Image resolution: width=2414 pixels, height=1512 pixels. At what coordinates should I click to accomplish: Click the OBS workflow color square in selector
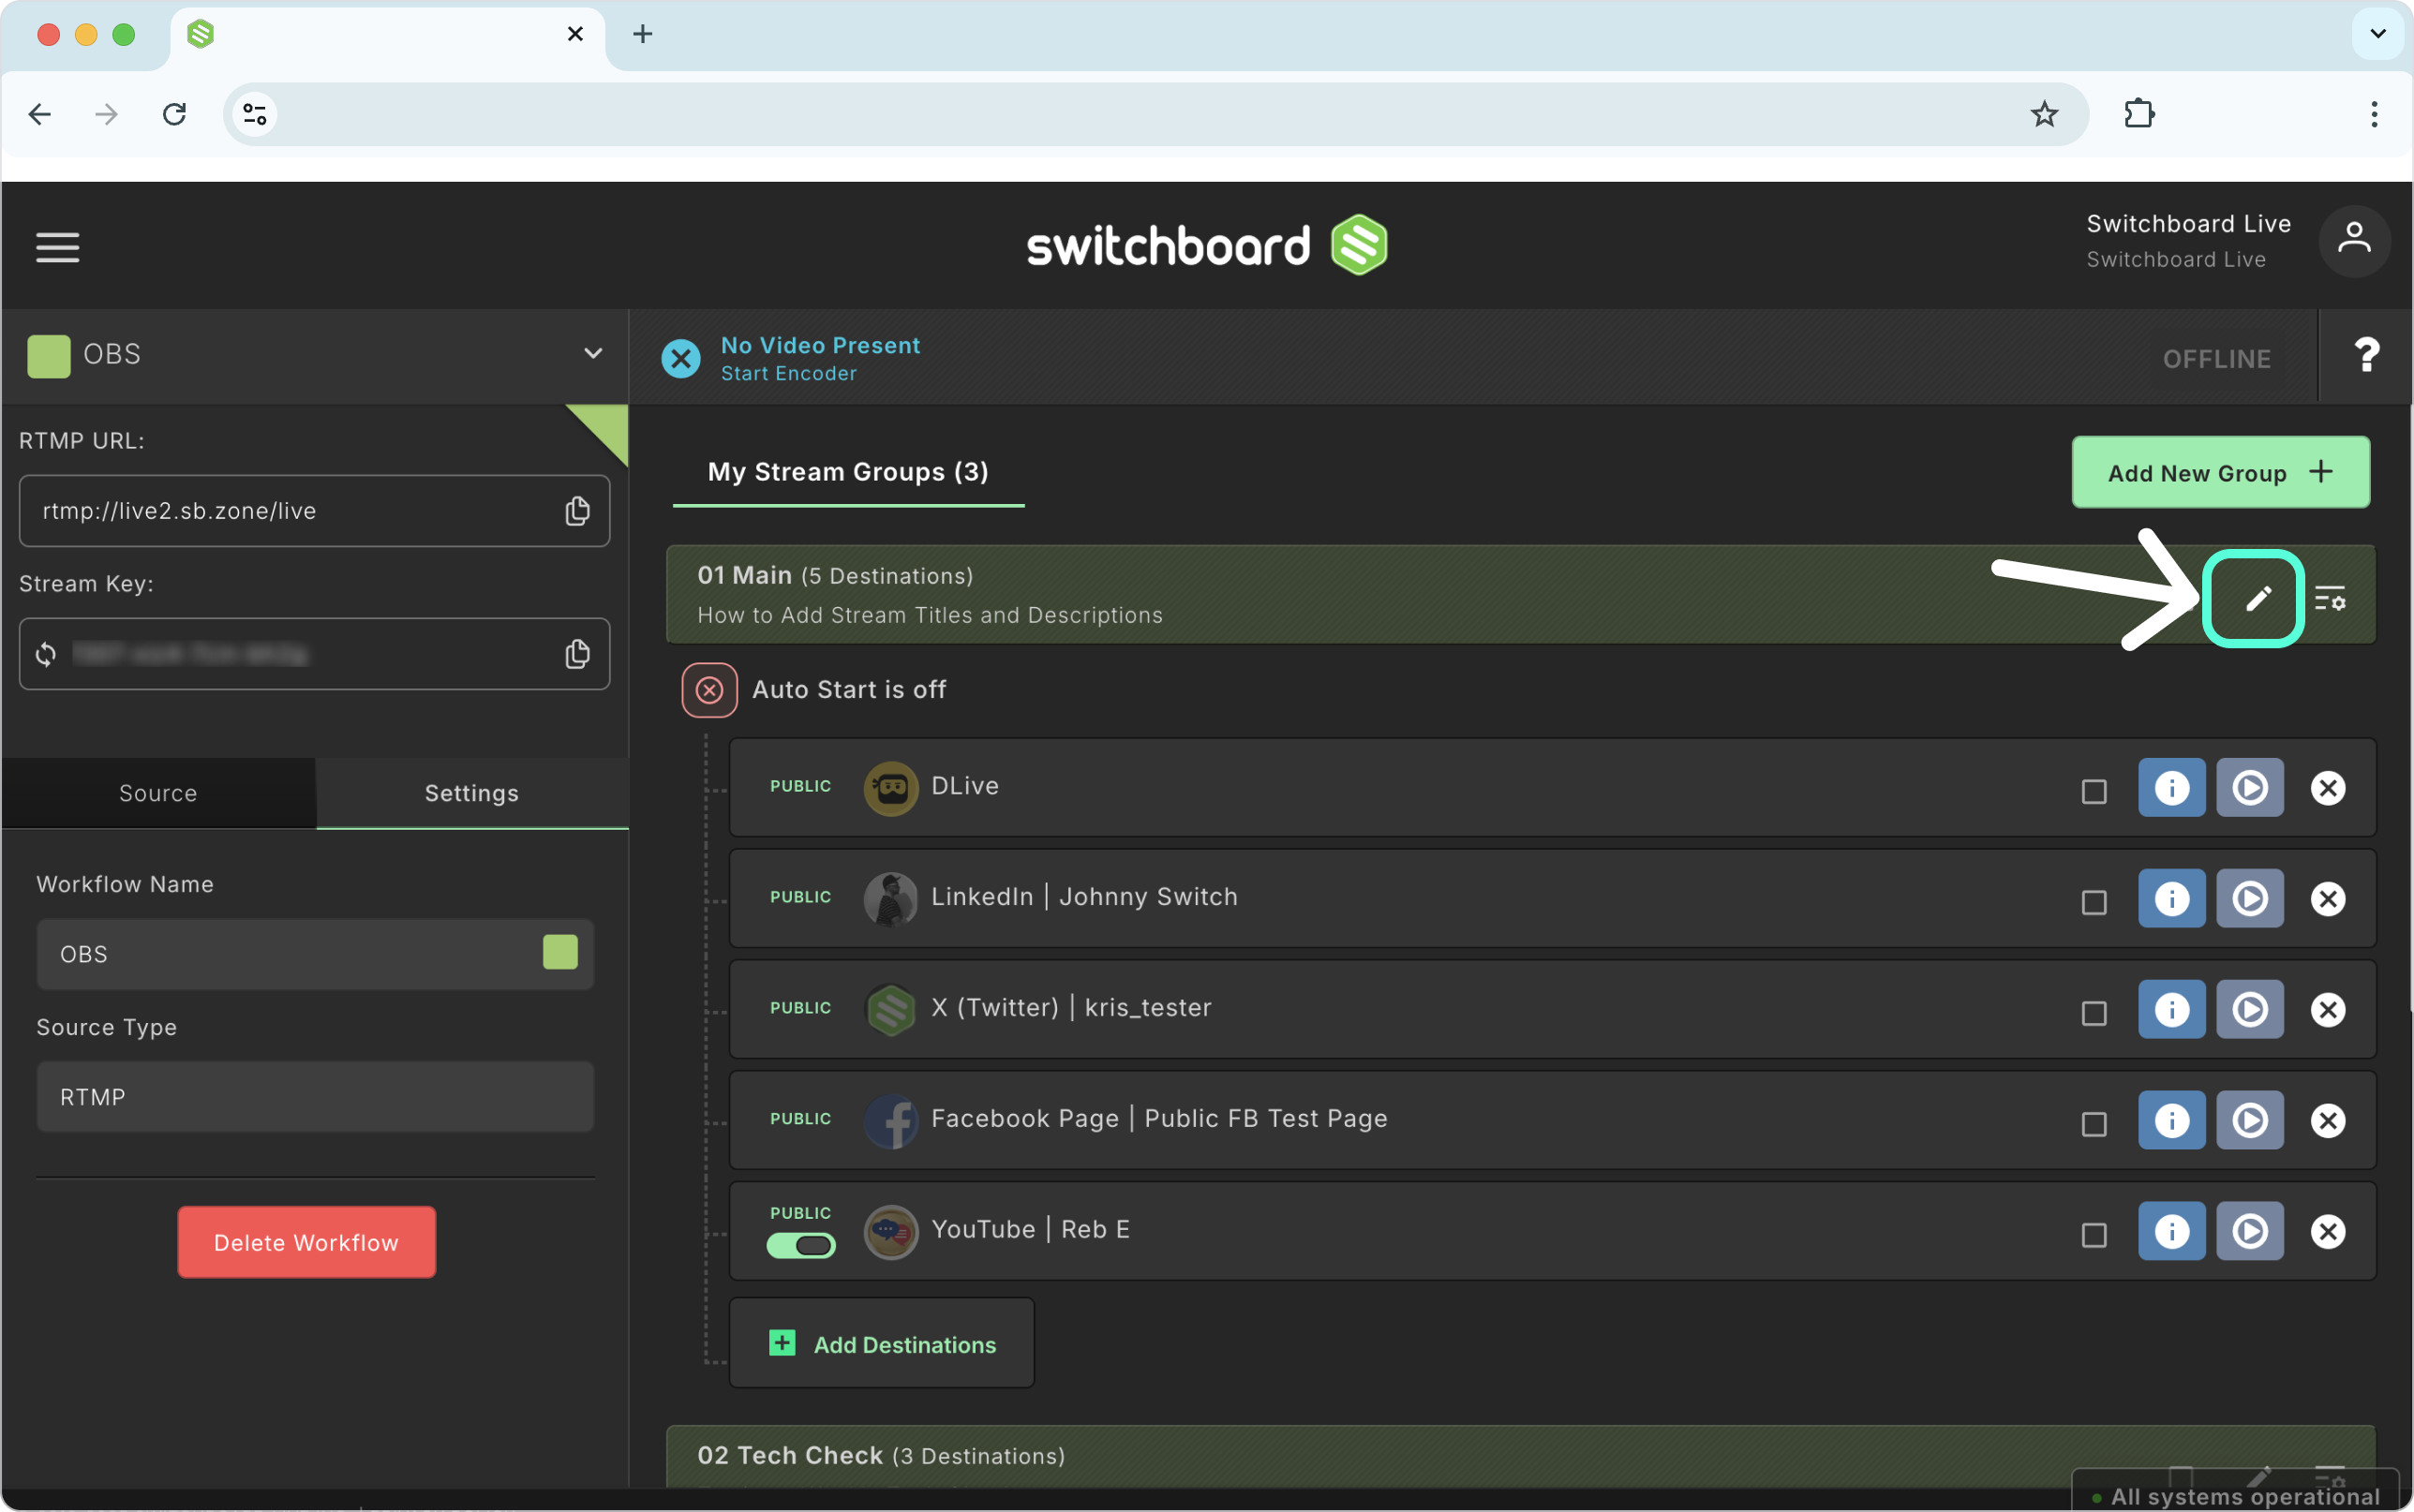[49, 356]
